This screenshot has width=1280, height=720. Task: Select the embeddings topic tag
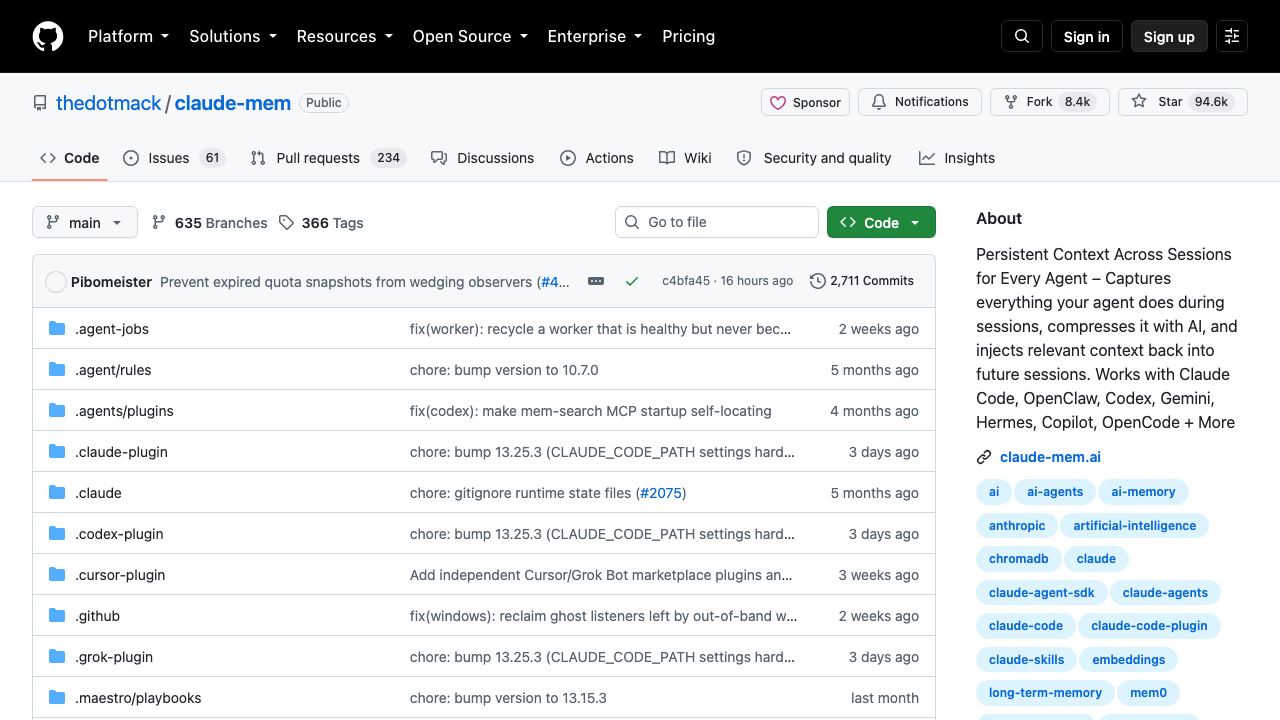coord(1128,660)
